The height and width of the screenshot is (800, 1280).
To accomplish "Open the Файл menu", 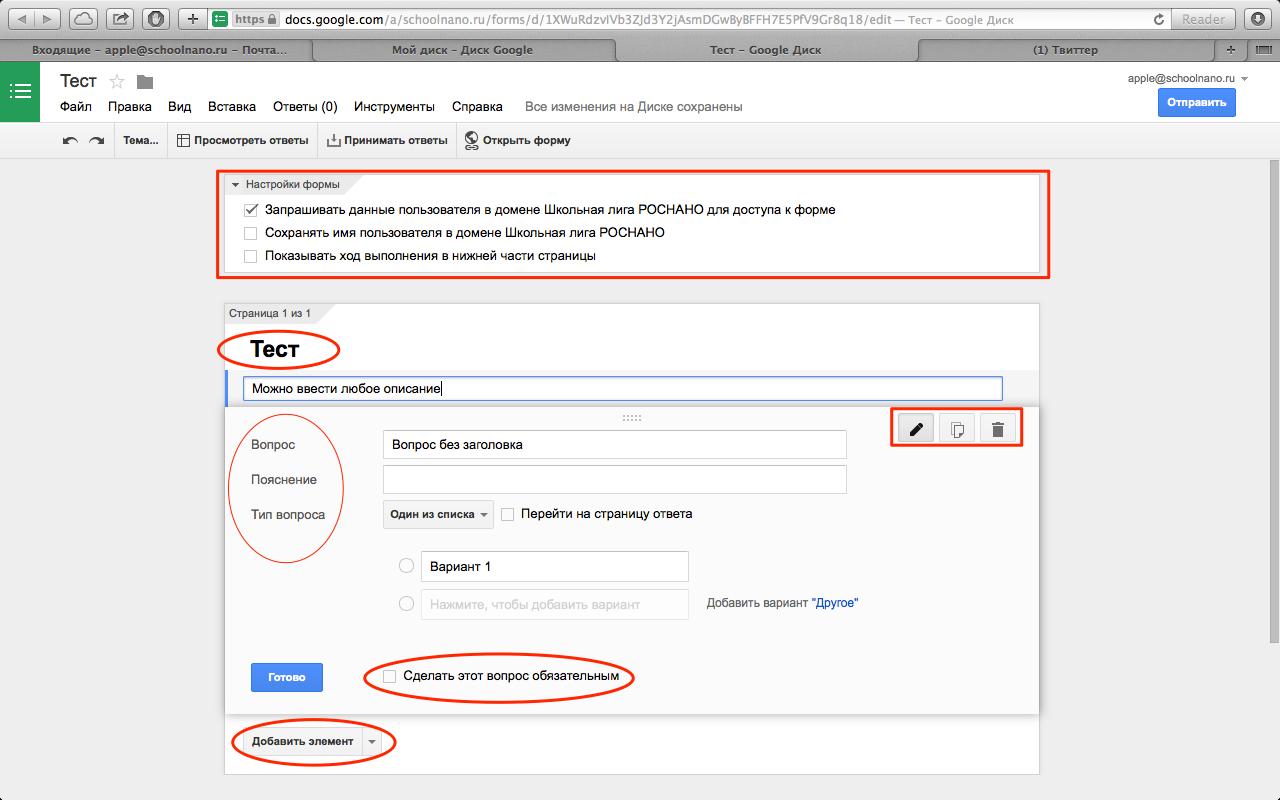I will point(76,107).
